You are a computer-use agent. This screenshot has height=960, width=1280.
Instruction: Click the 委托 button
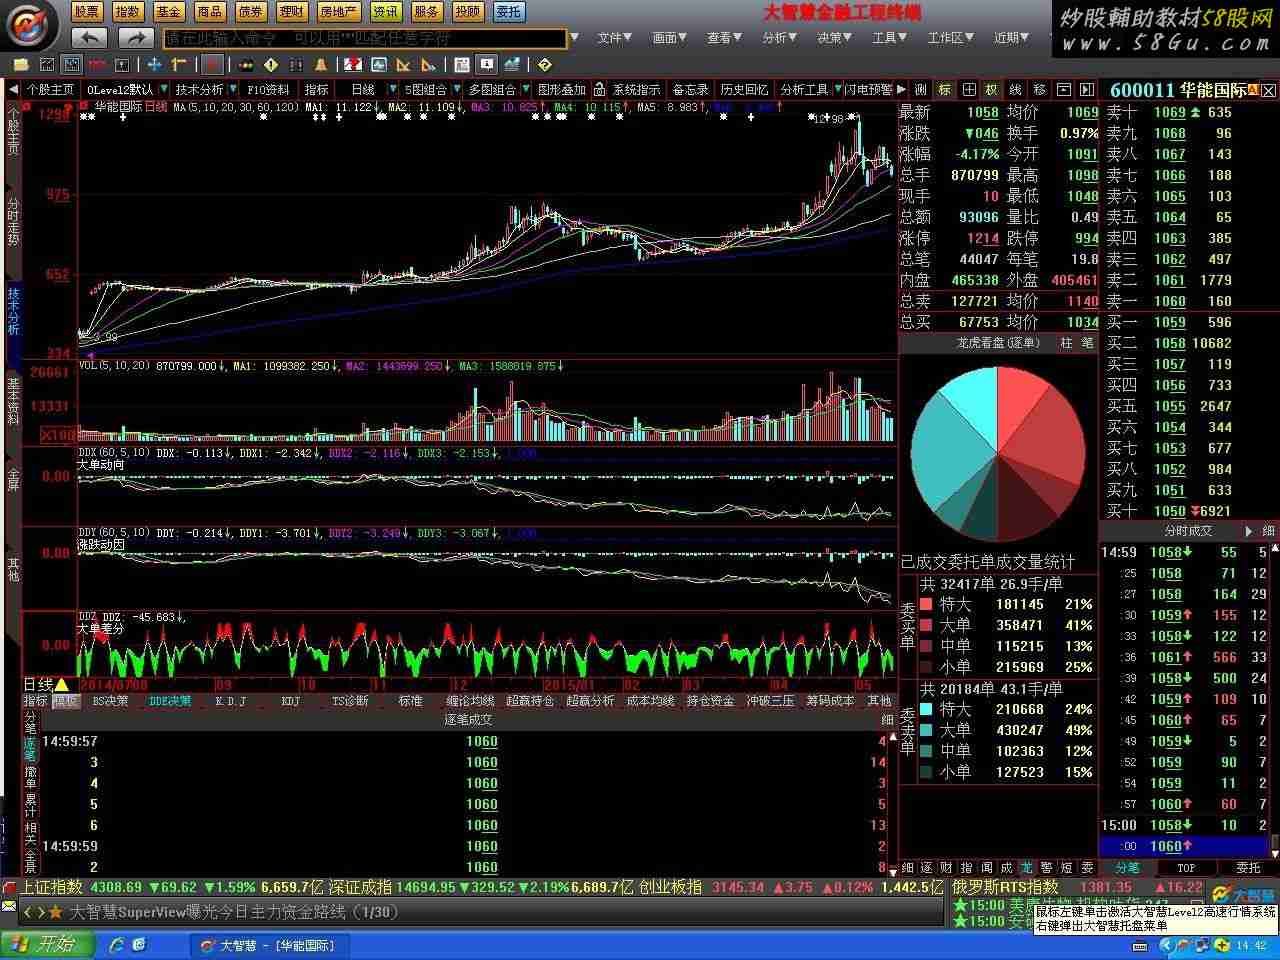click(508, 12)
